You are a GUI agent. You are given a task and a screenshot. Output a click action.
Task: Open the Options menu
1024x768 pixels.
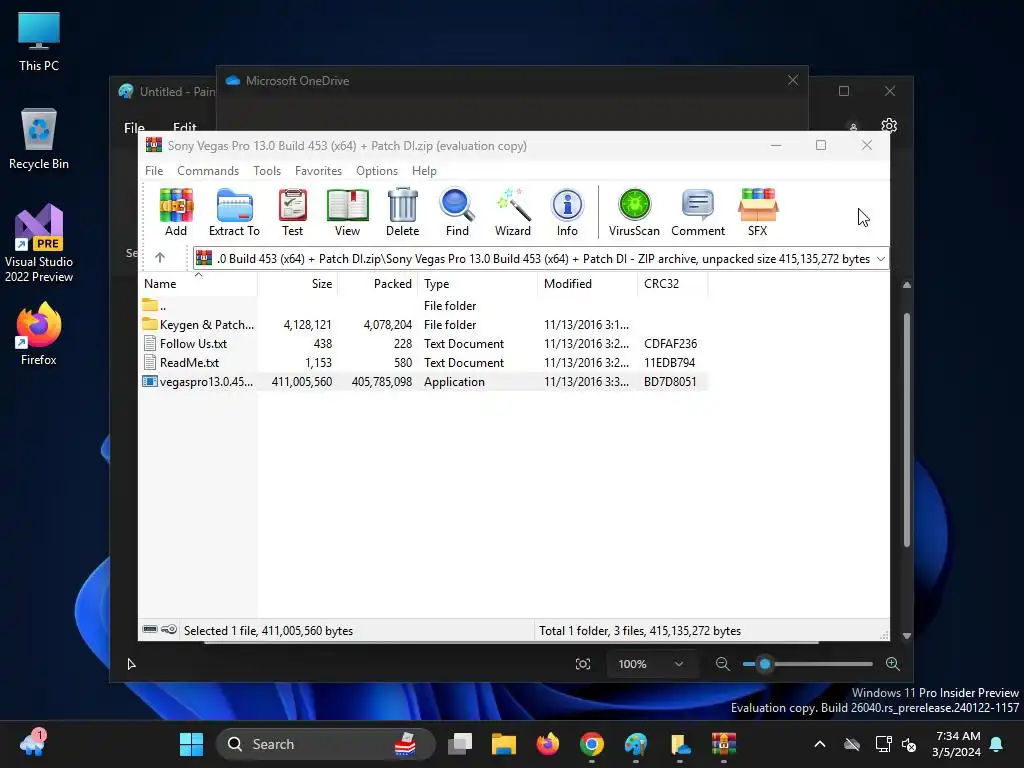[377, 170]
